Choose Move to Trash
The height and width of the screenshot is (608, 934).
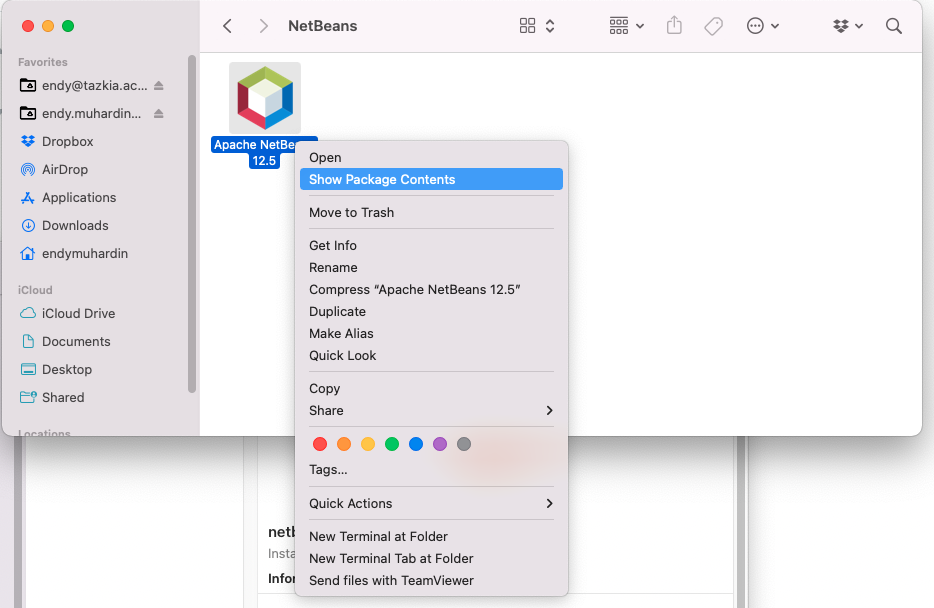point(431,213)
